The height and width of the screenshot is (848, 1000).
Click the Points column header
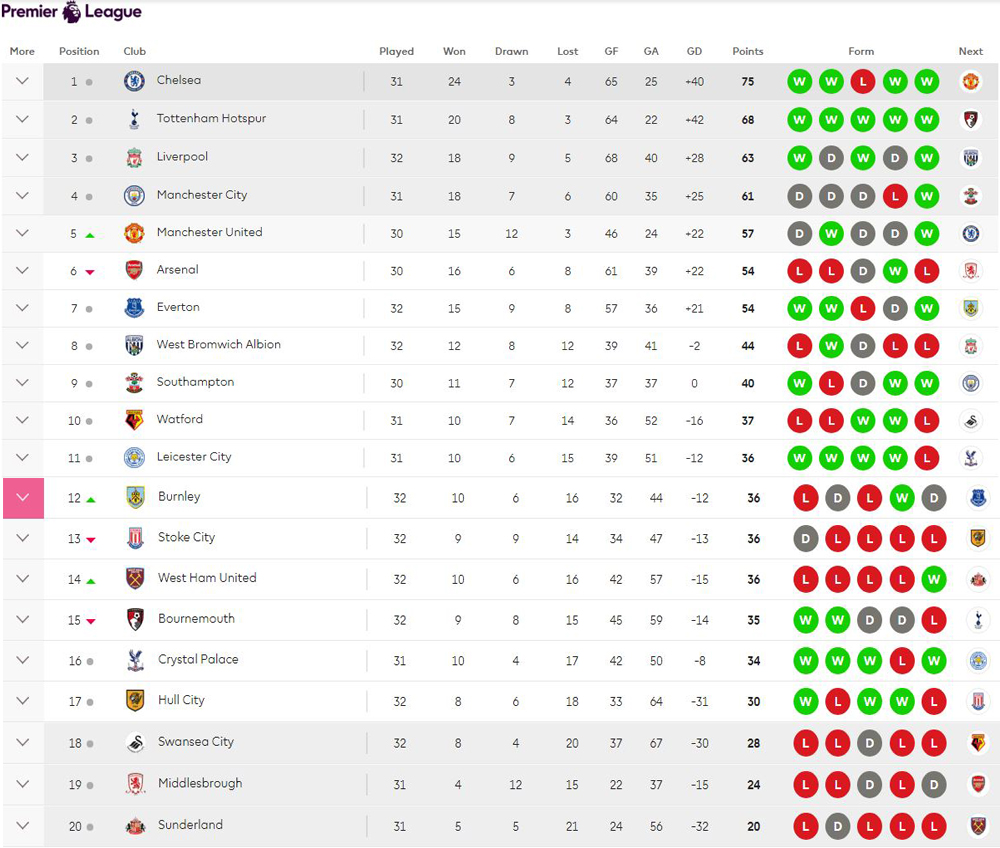click(x=747, y=51)
